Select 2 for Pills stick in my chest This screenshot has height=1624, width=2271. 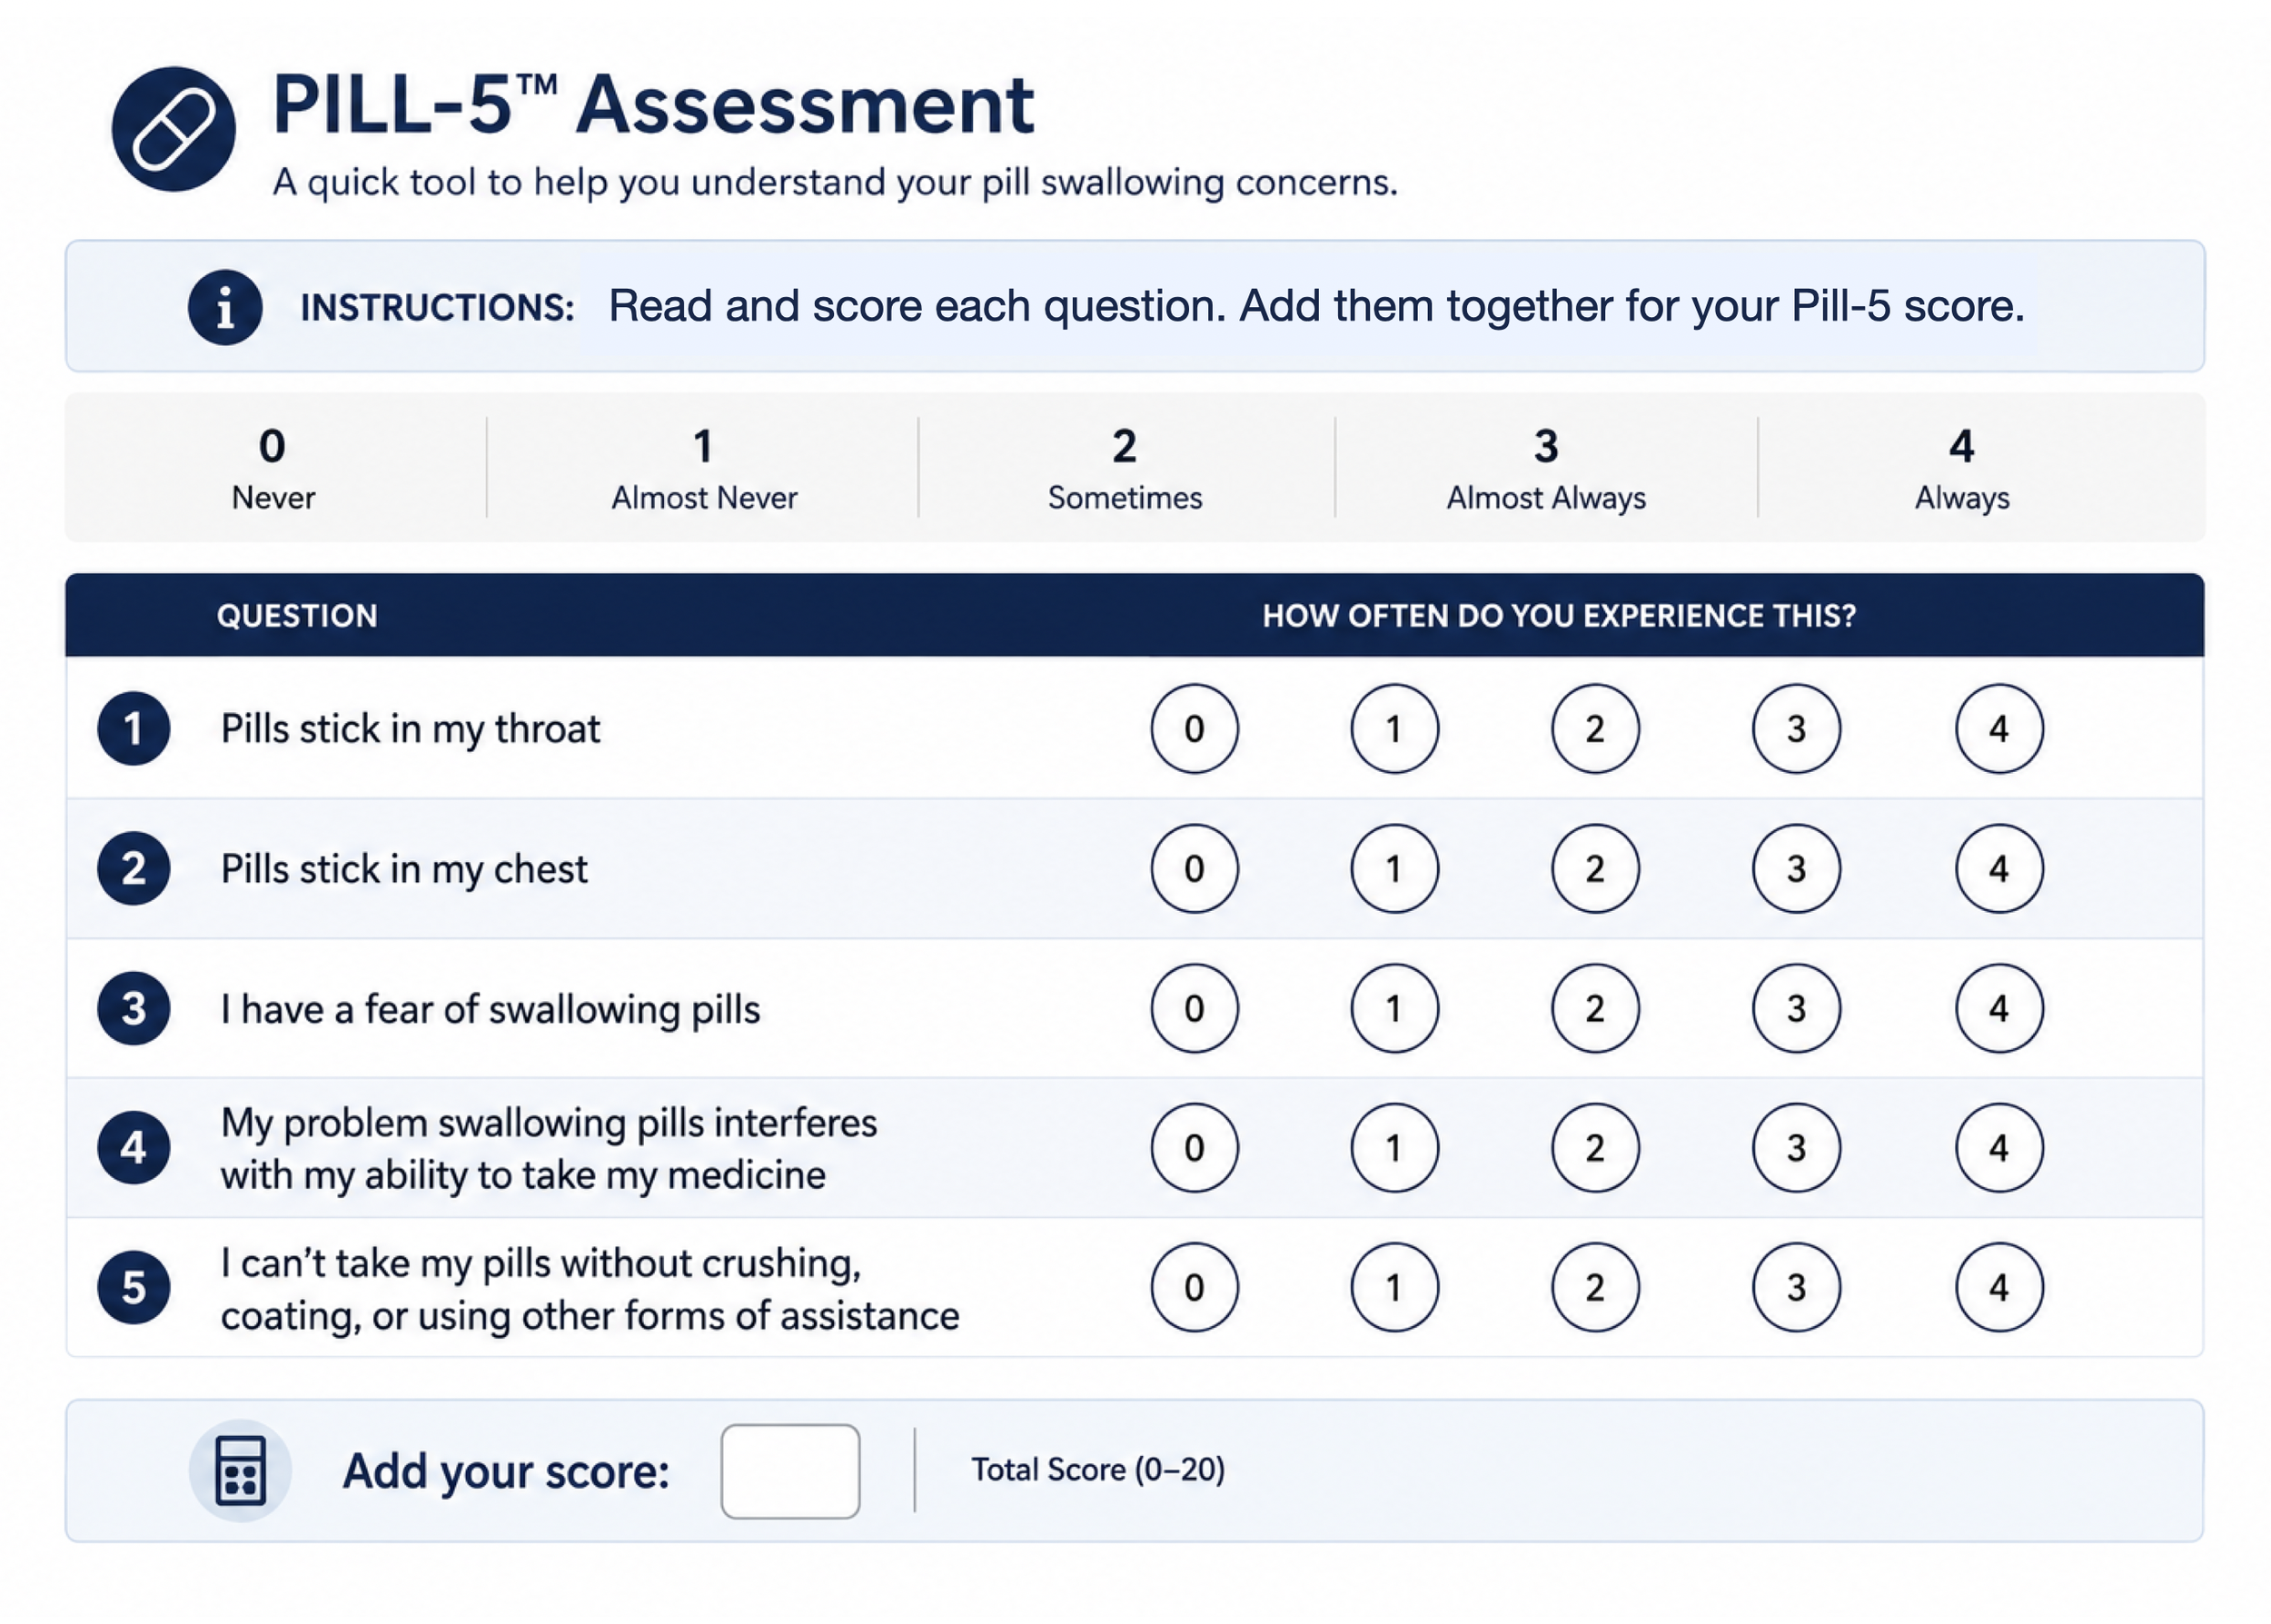point(1595,869)
